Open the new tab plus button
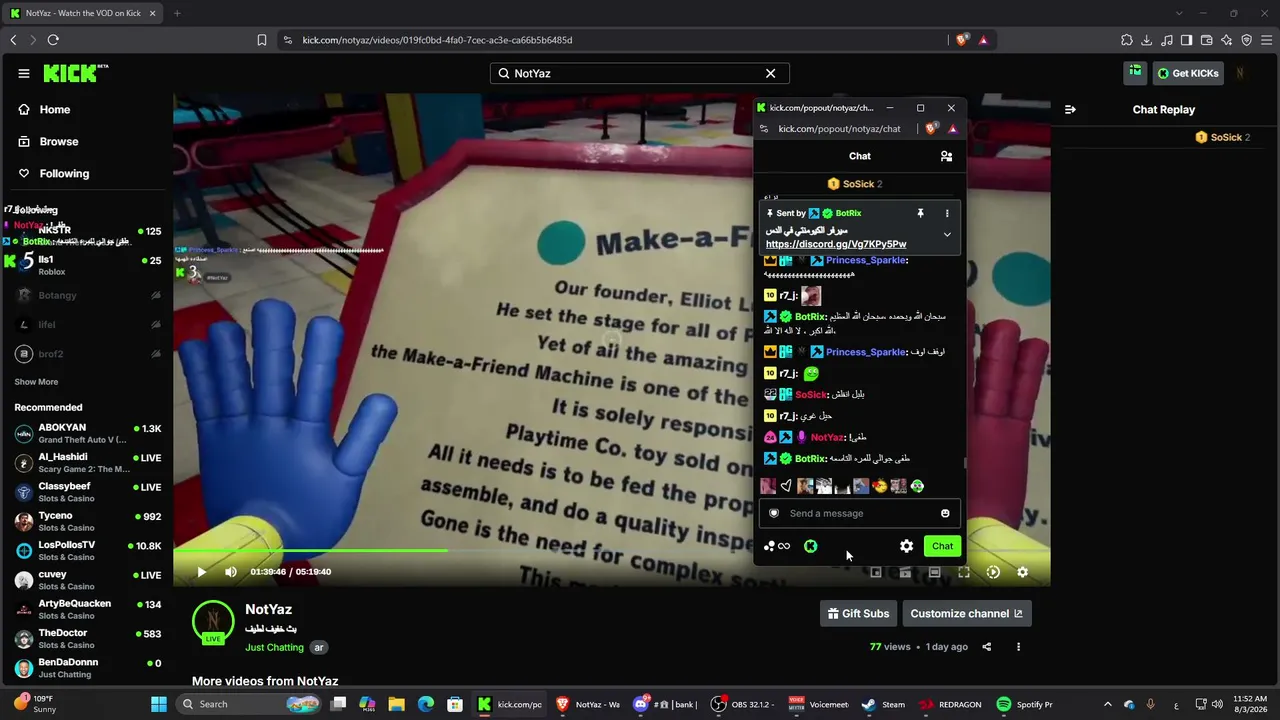Viewport: 1280px width, 720px height. click(177, 13)
